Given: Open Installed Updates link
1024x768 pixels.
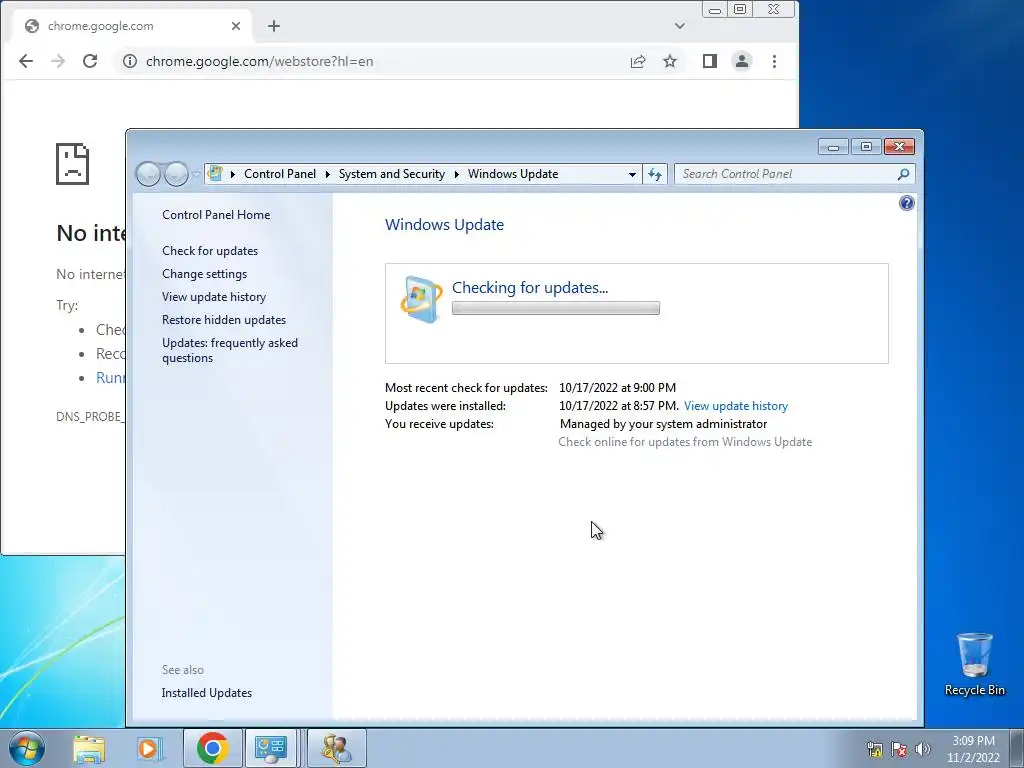Looking at the screenshot, I should [x=206, y=693].
